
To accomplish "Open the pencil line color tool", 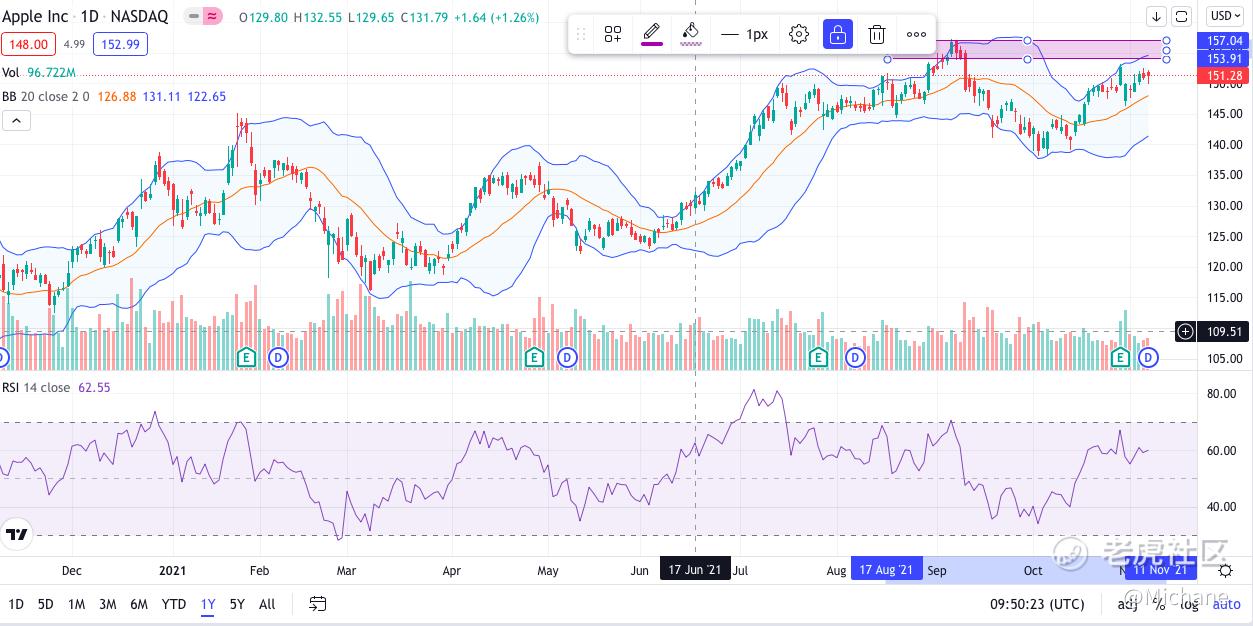I will click(651, 34).
